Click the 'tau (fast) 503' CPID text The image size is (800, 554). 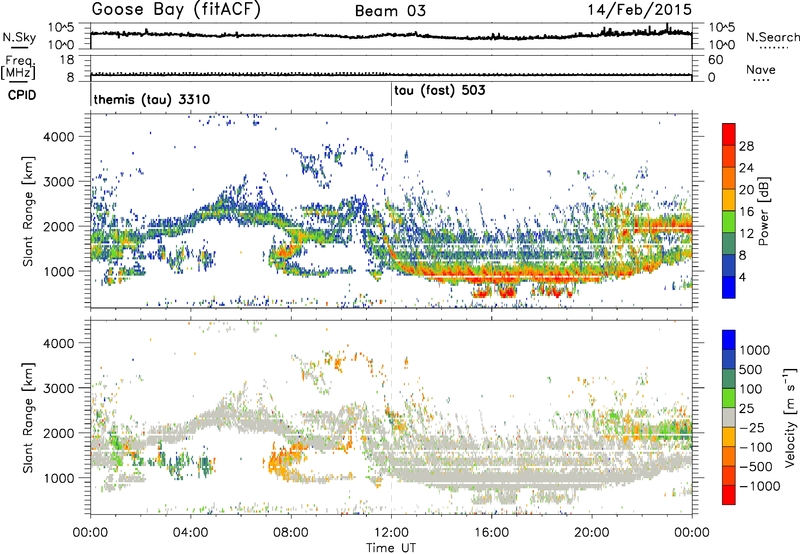(x=440, y=91)
